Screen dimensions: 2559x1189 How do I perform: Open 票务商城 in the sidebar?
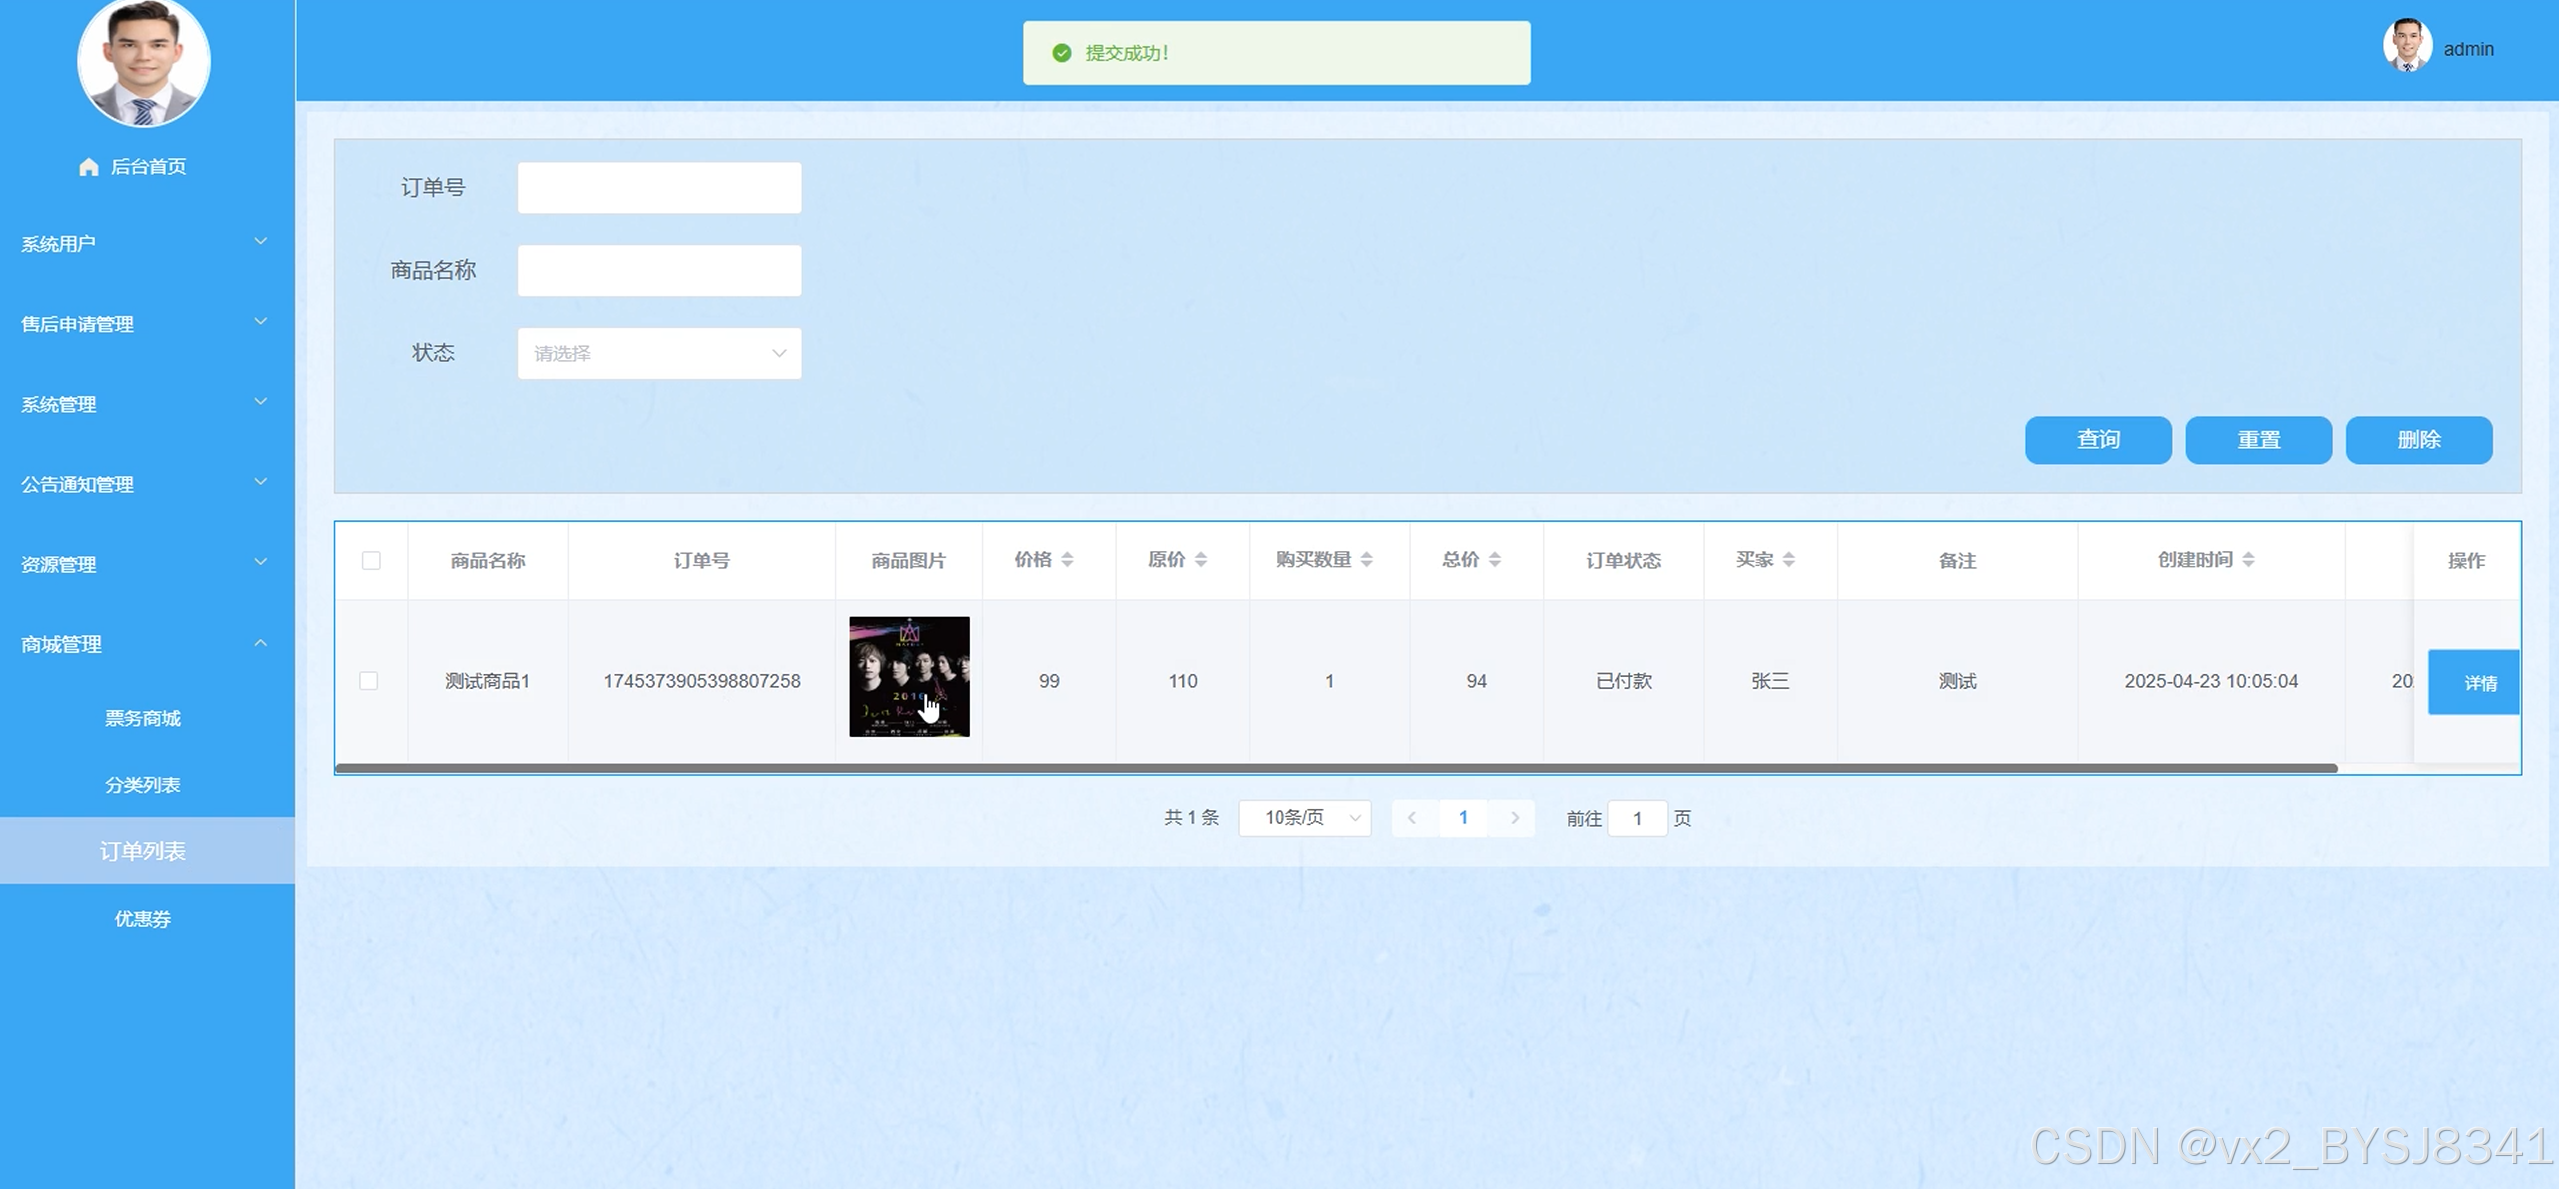[x=143, y=718]
